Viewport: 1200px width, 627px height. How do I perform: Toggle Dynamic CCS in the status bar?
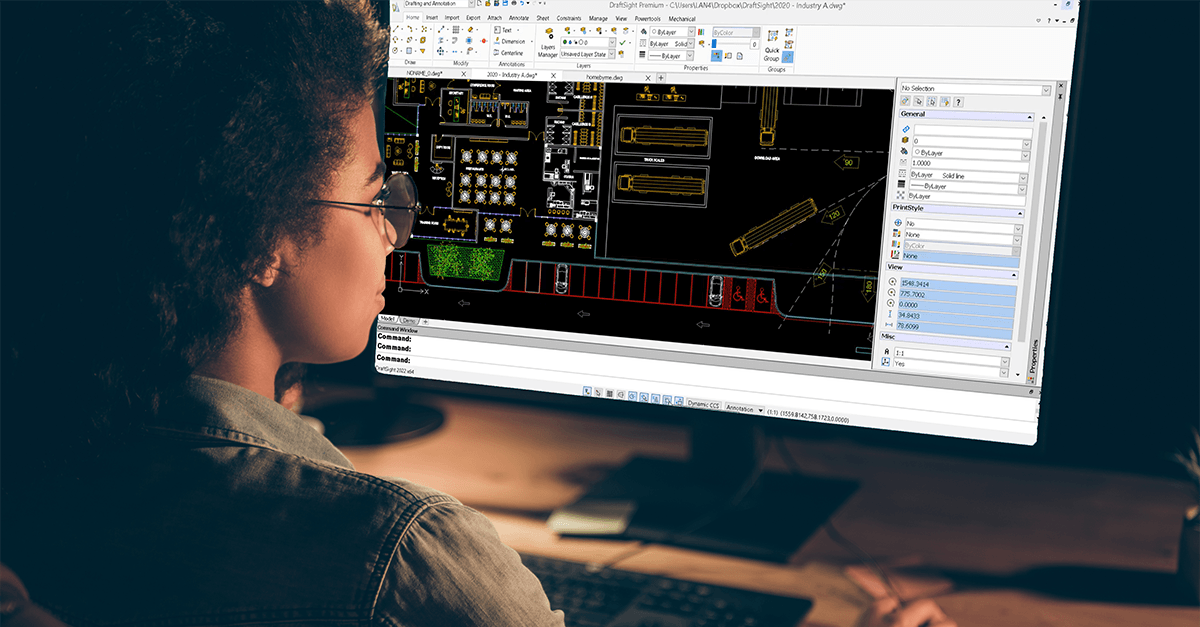coord(704,403)
